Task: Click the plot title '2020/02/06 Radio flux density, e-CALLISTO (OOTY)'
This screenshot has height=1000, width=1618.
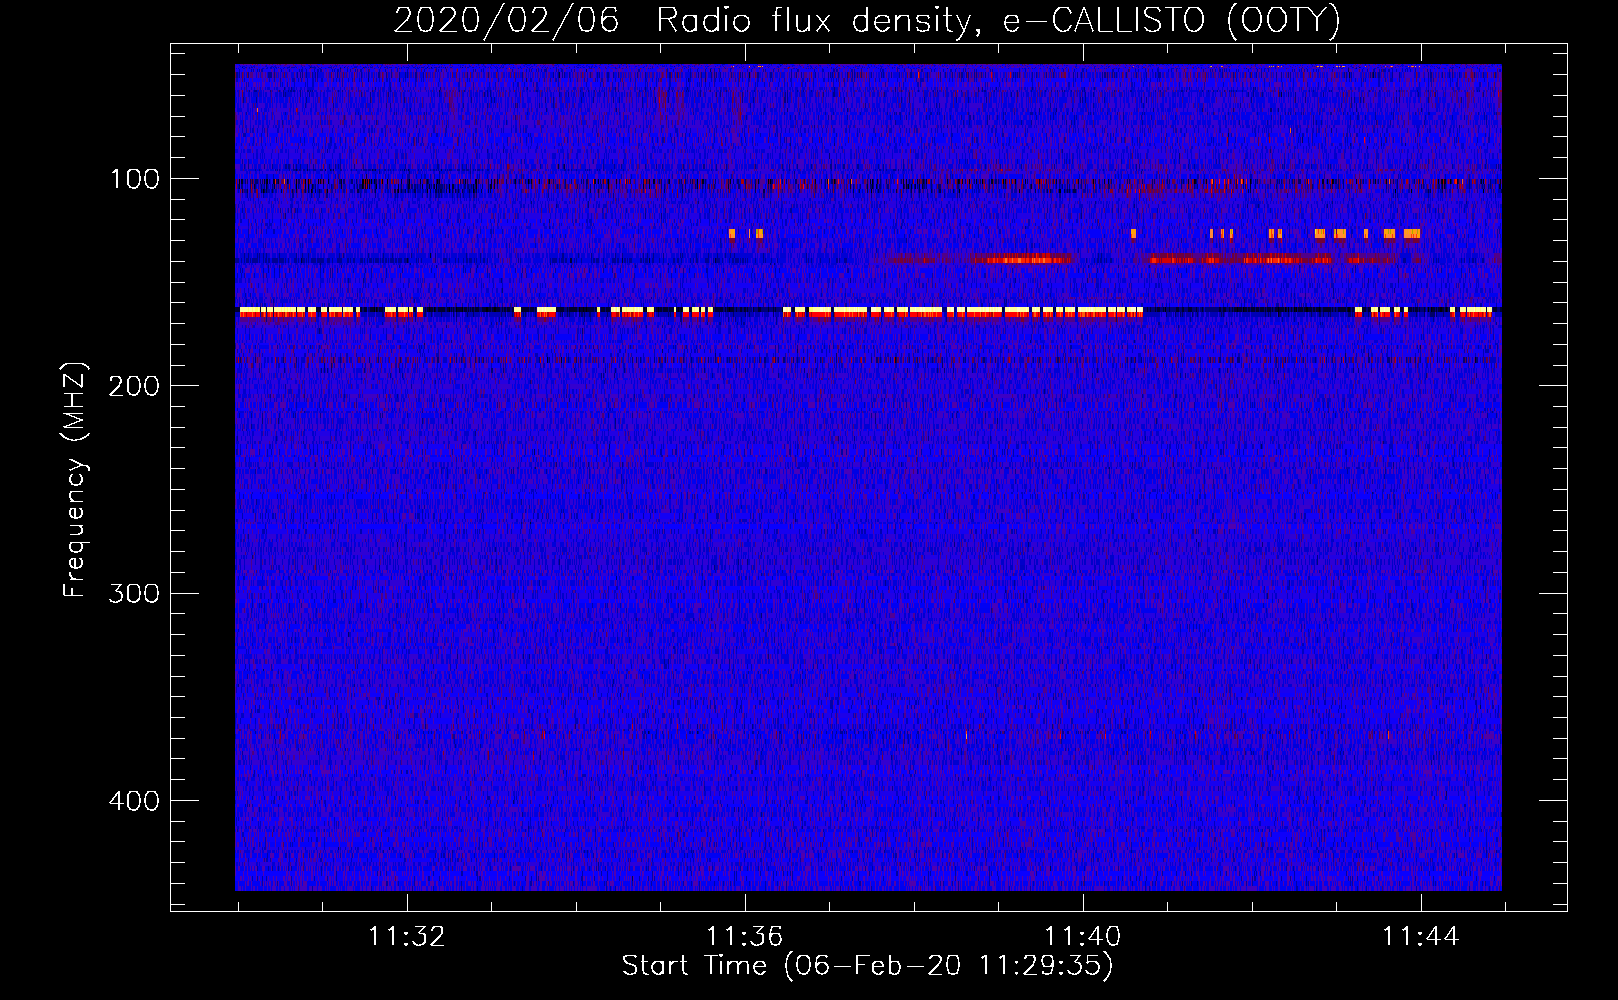Action: coord(867,20)
